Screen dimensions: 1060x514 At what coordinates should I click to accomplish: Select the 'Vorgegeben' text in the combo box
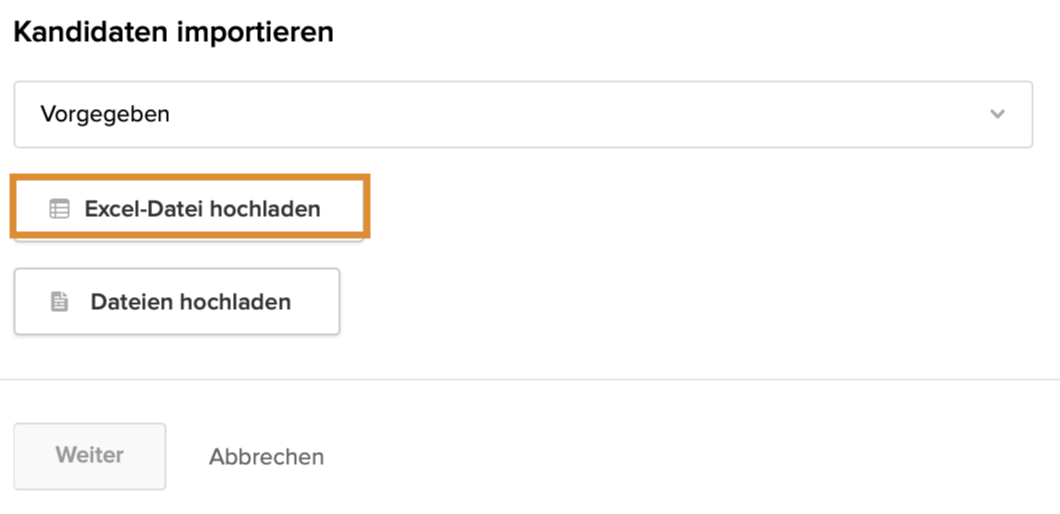point(105,114)
